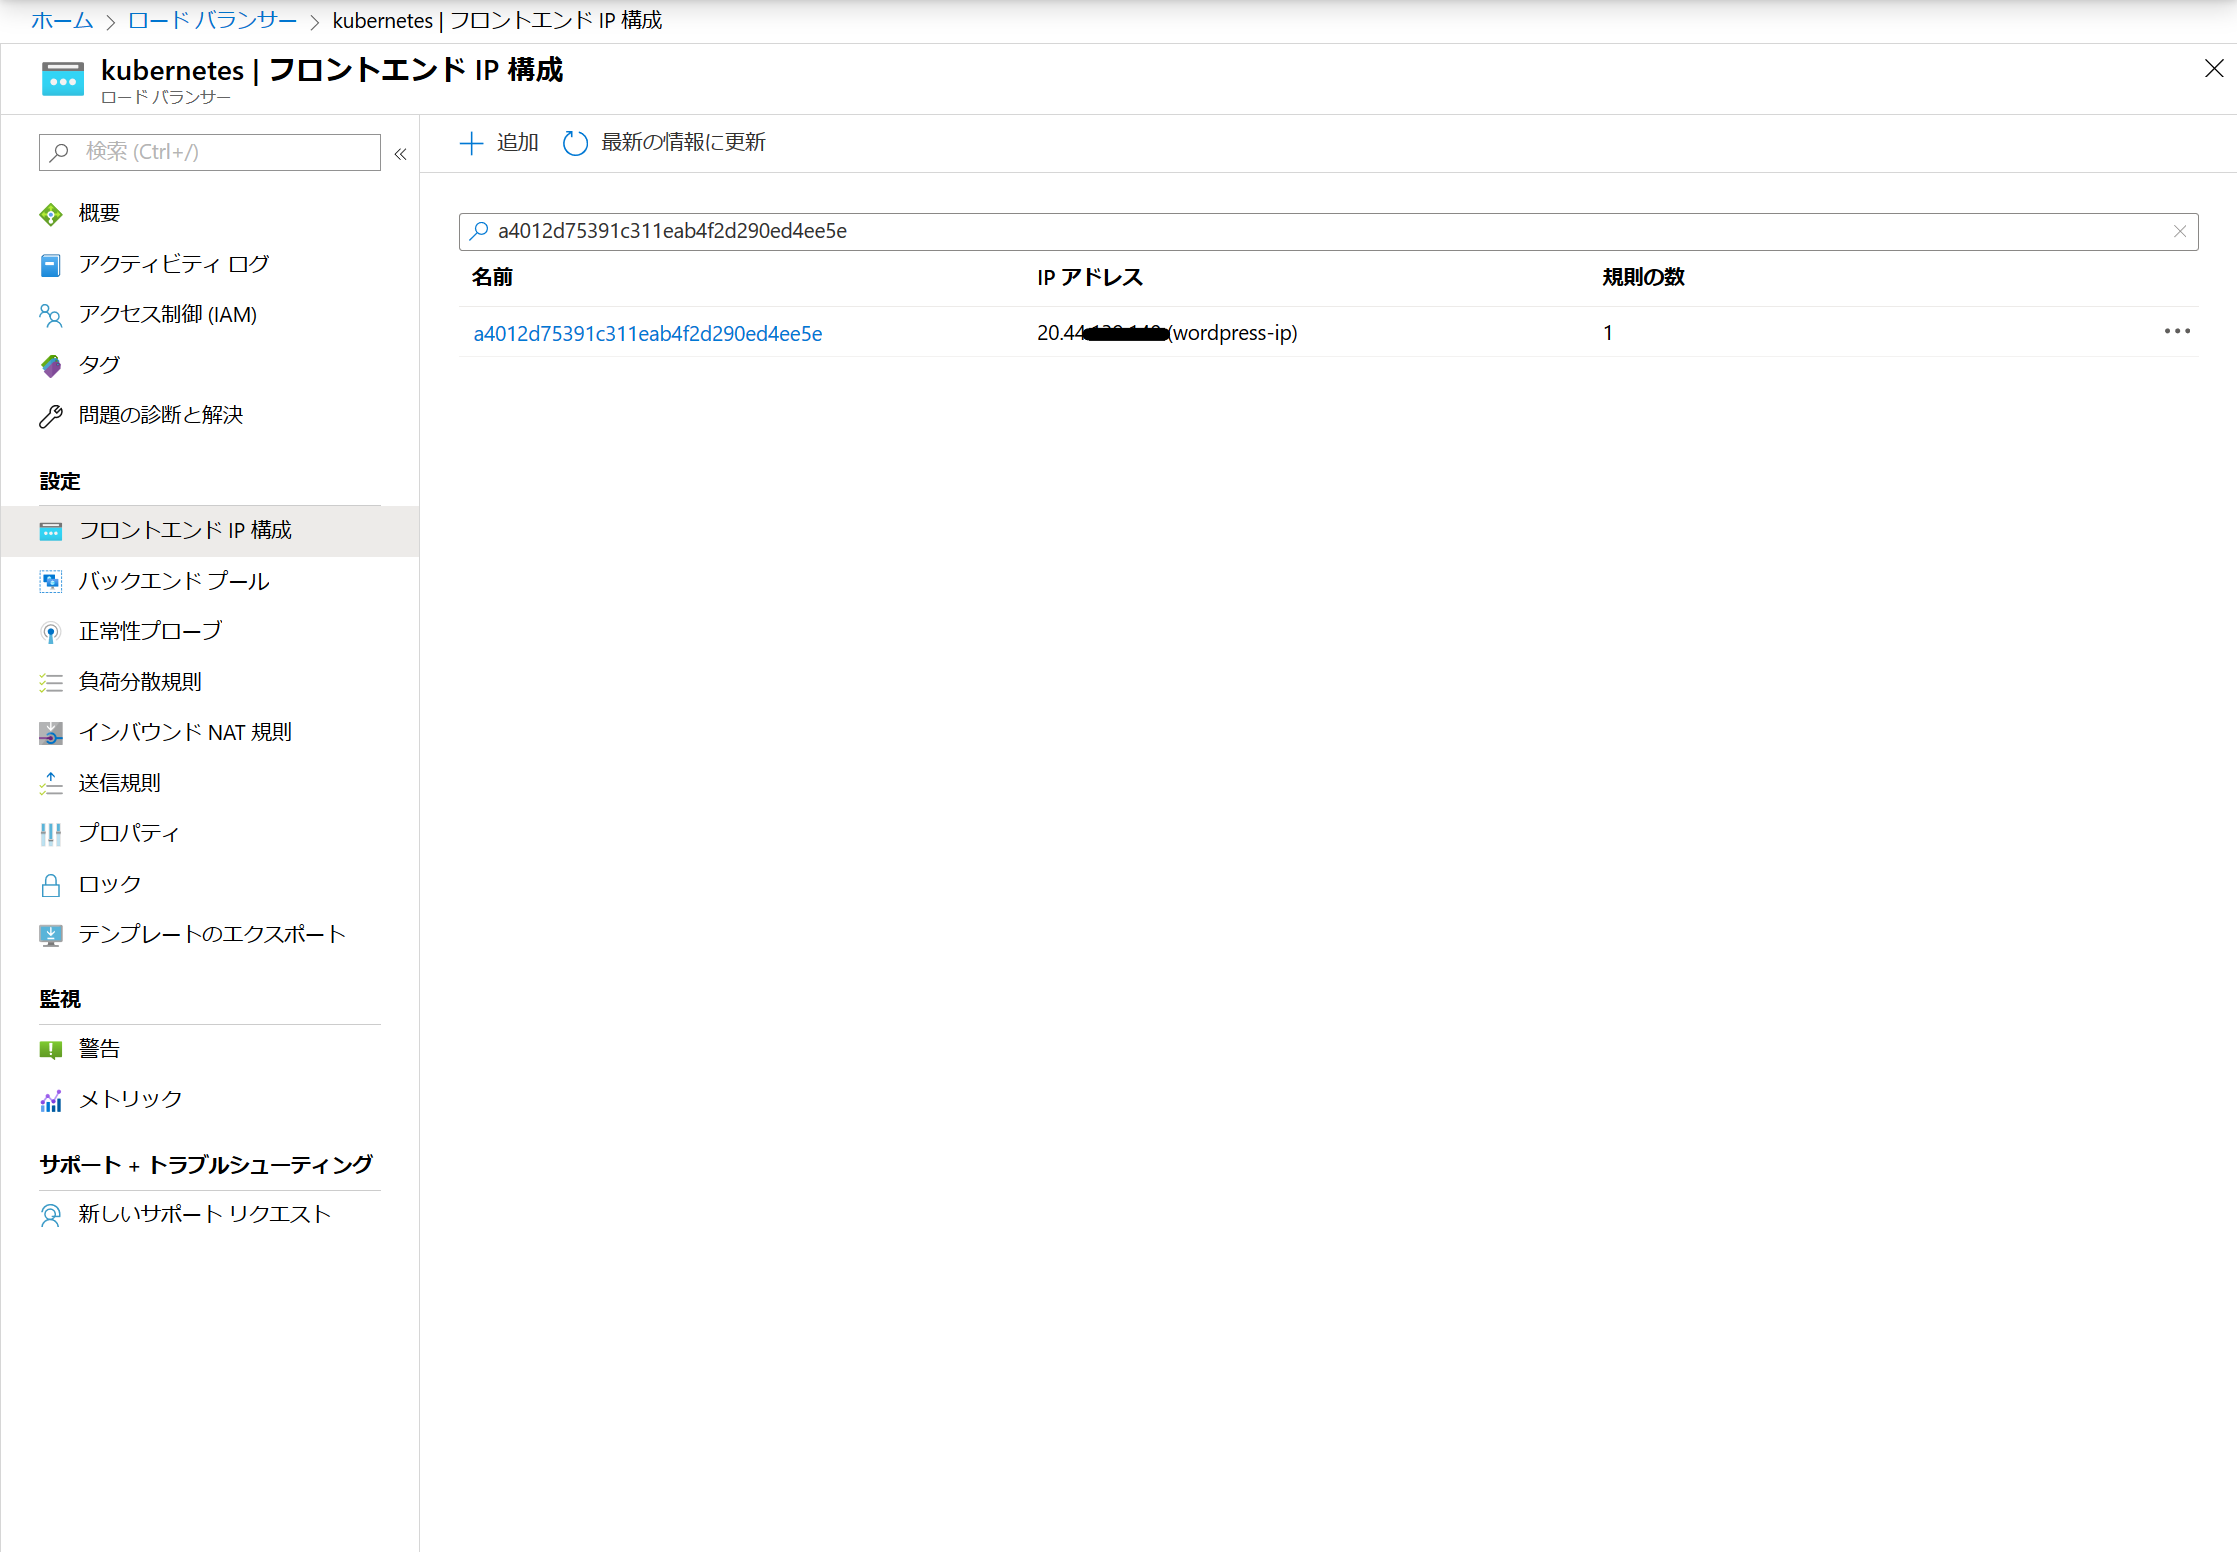Open アクセス制御 (IAM) menu item

pos(210,315)
